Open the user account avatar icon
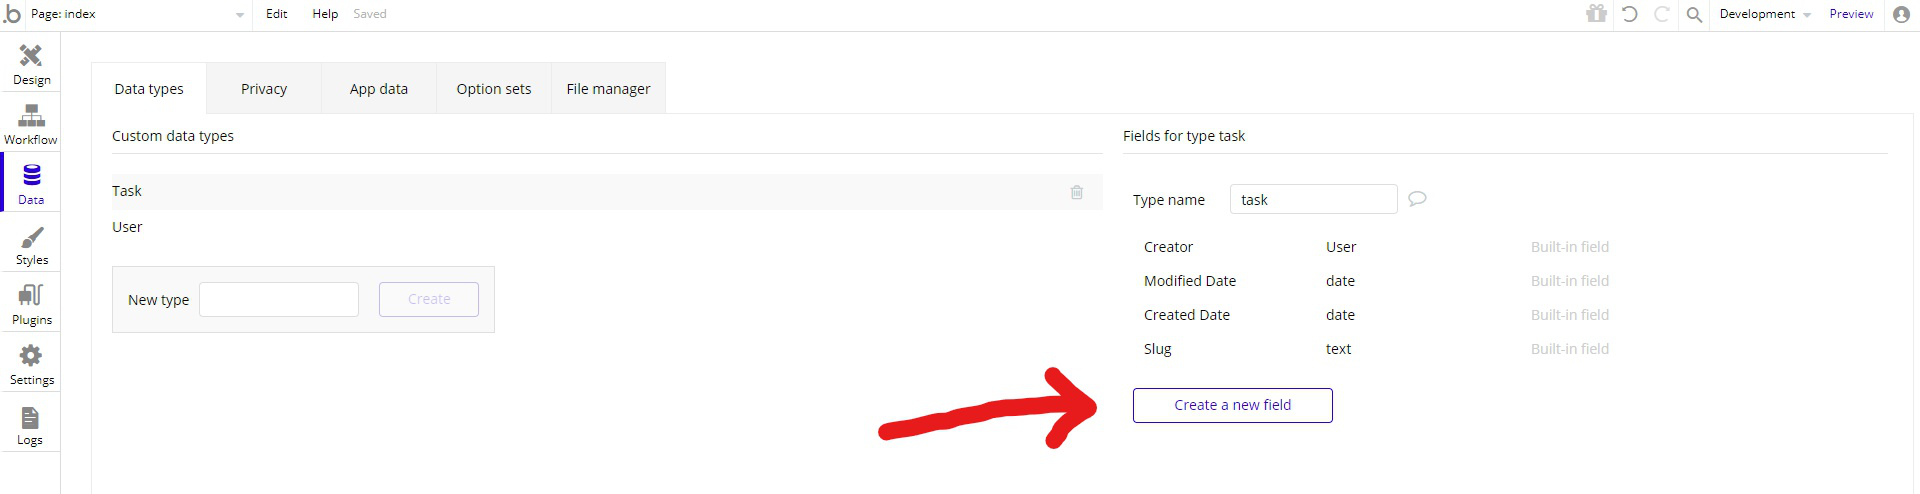The height and width of the screenshot is (494, 1920). (x=1901, y=14)
